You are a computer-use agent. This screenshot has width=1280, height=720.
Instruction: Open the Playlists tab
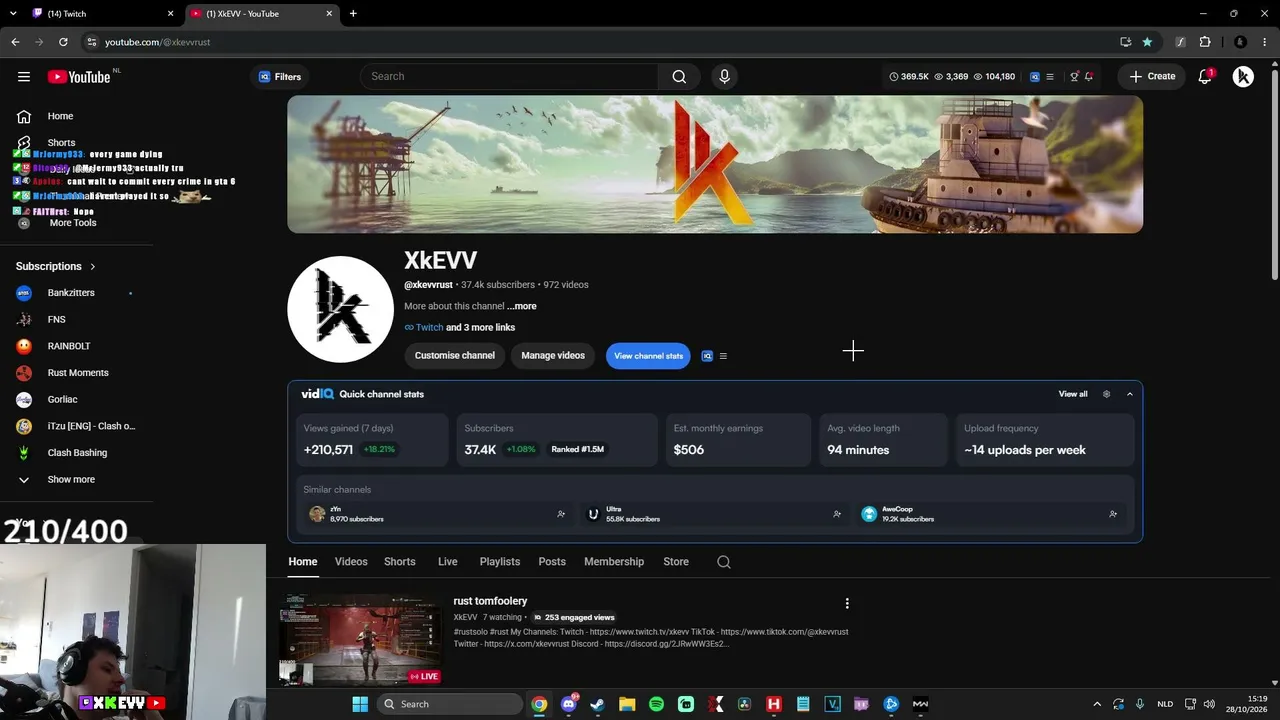pyautogui.click(x=500, y=562)
